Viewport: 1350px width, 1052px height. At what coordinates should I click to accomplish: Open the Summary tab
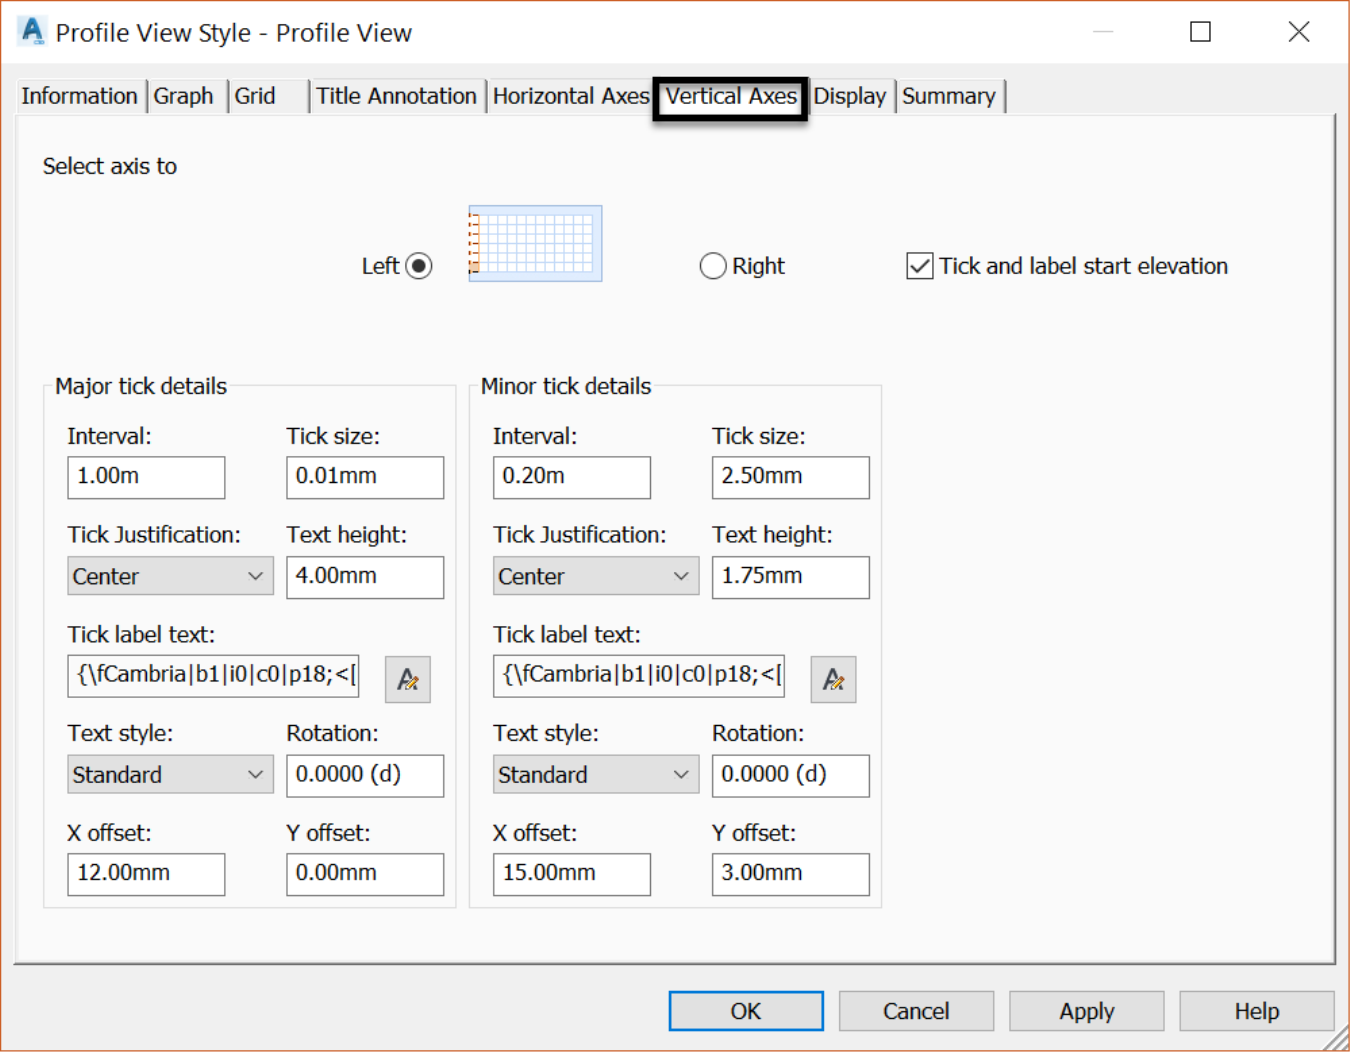pos(949,96)
